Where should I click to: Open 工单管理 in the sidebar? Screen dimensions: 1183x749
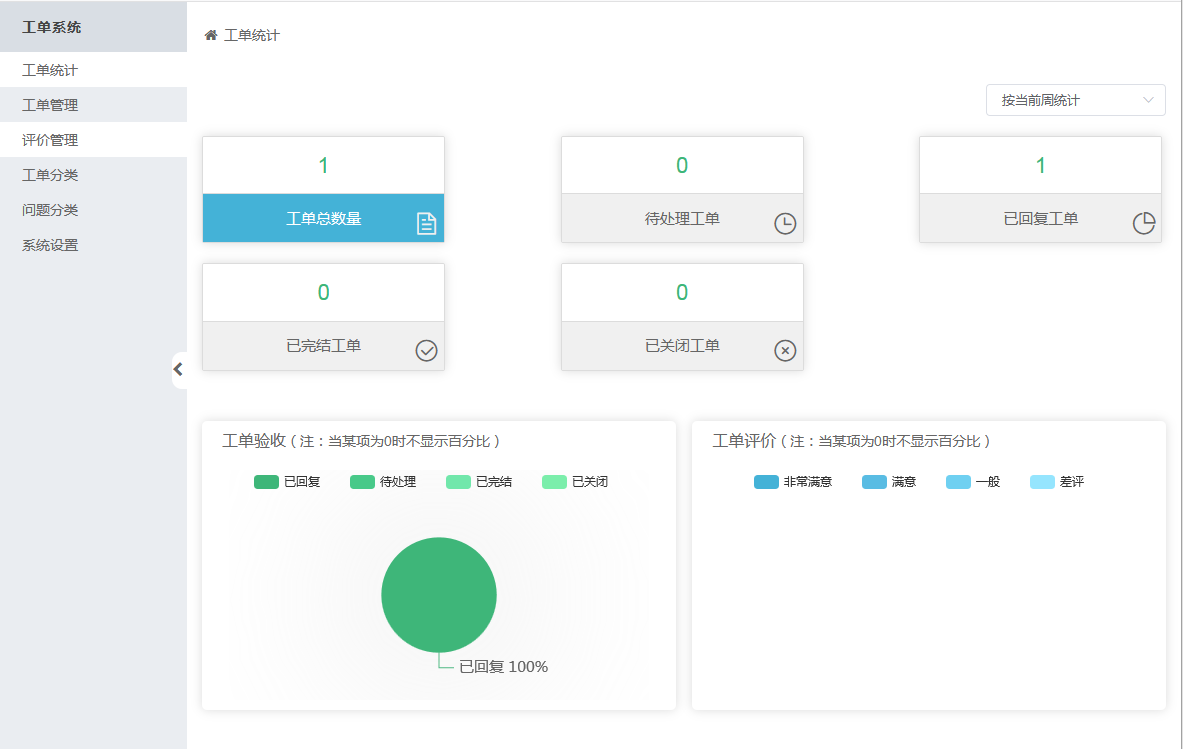pos(50,105)
